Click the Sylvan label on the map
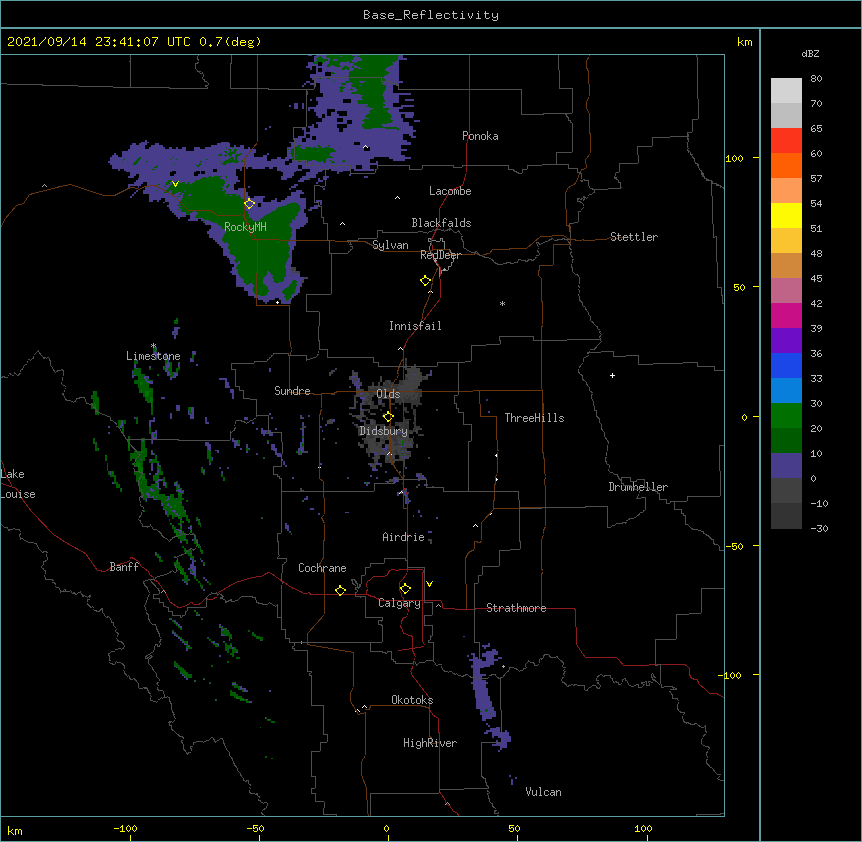 (390, 245)
